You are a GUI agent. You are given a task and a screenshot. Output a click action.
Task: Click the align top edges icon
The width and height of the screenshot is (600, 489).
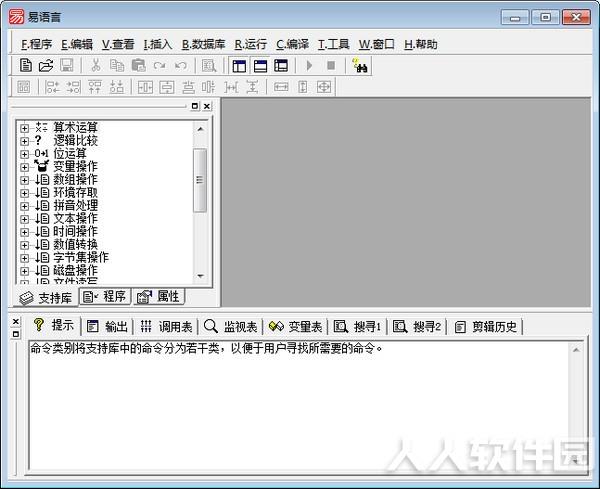point(95,87)
